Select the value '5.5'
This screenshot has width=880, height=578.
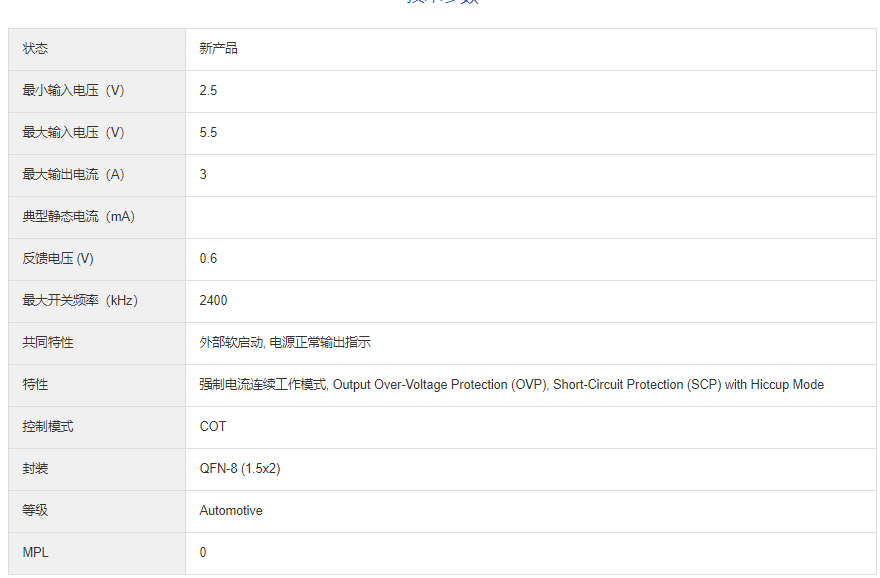click(208, 133)
